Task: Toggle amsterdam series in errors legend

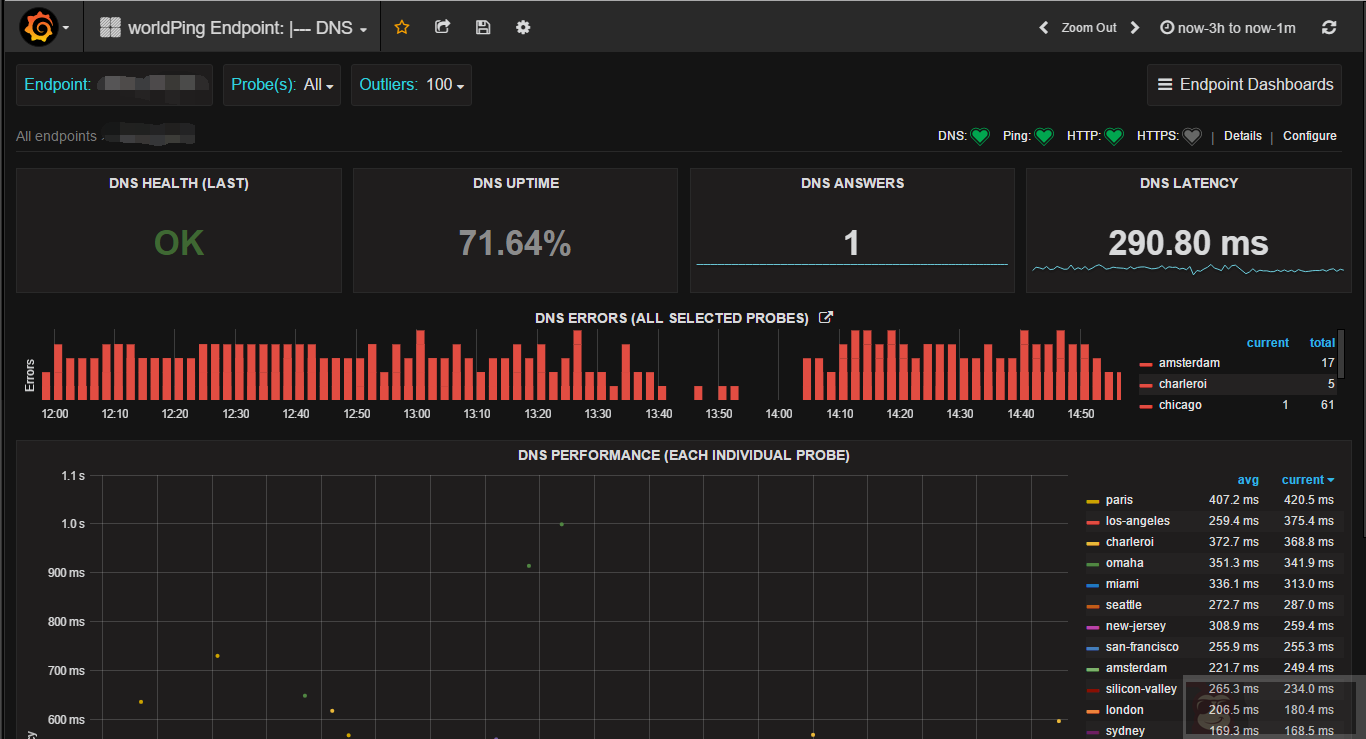Action: point(1189,363)
